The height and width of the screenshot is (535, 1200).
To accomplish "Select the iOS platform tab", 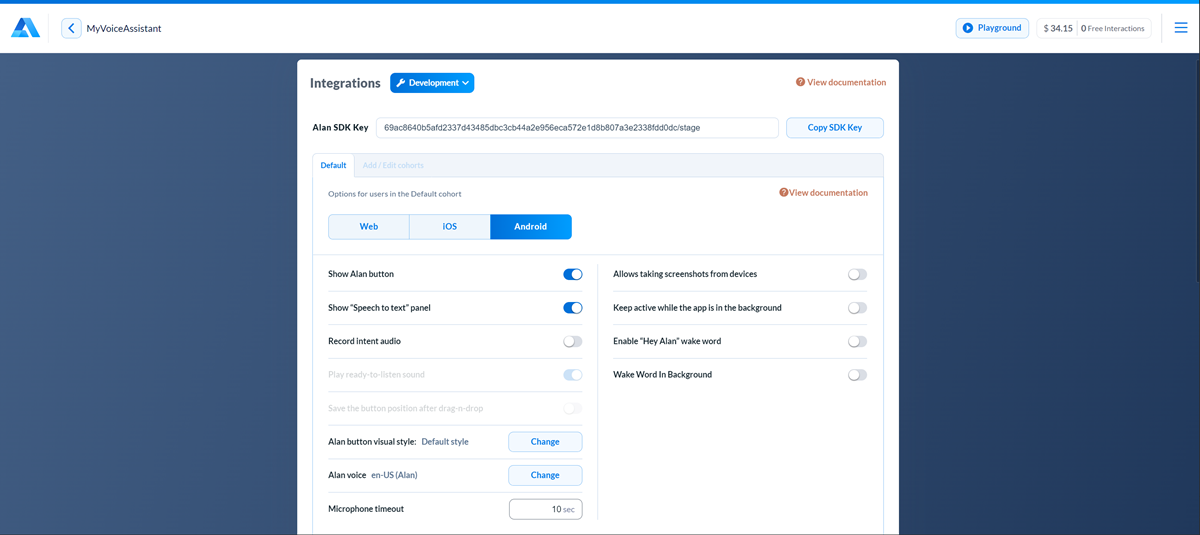I will [x=450, y=227].
